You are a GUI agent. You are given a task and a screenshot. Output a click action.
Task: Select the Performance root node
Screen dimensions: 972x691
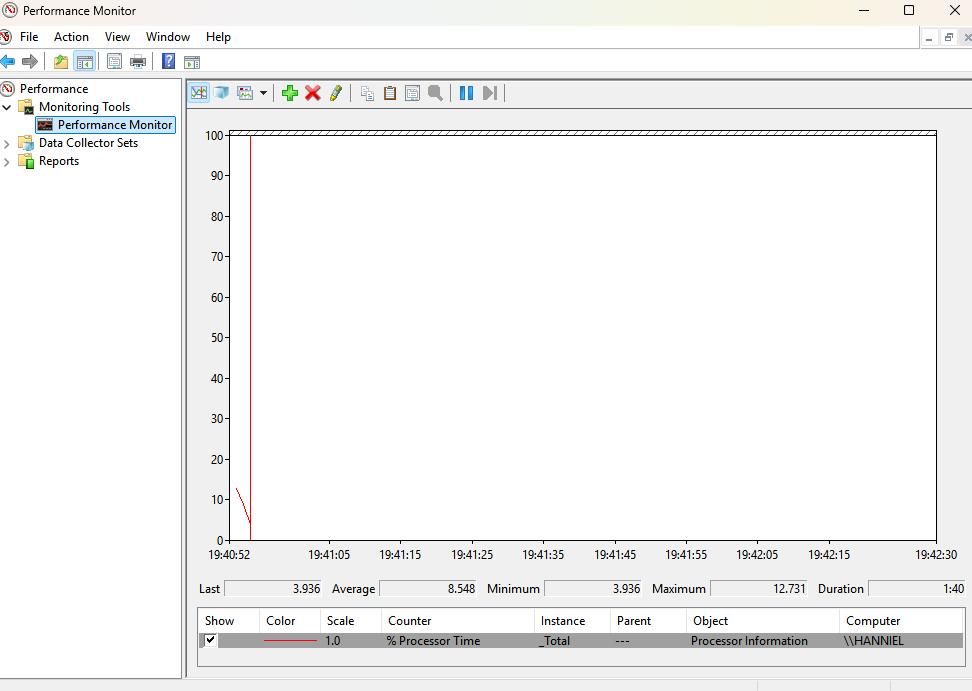click(x=54, y=89)
